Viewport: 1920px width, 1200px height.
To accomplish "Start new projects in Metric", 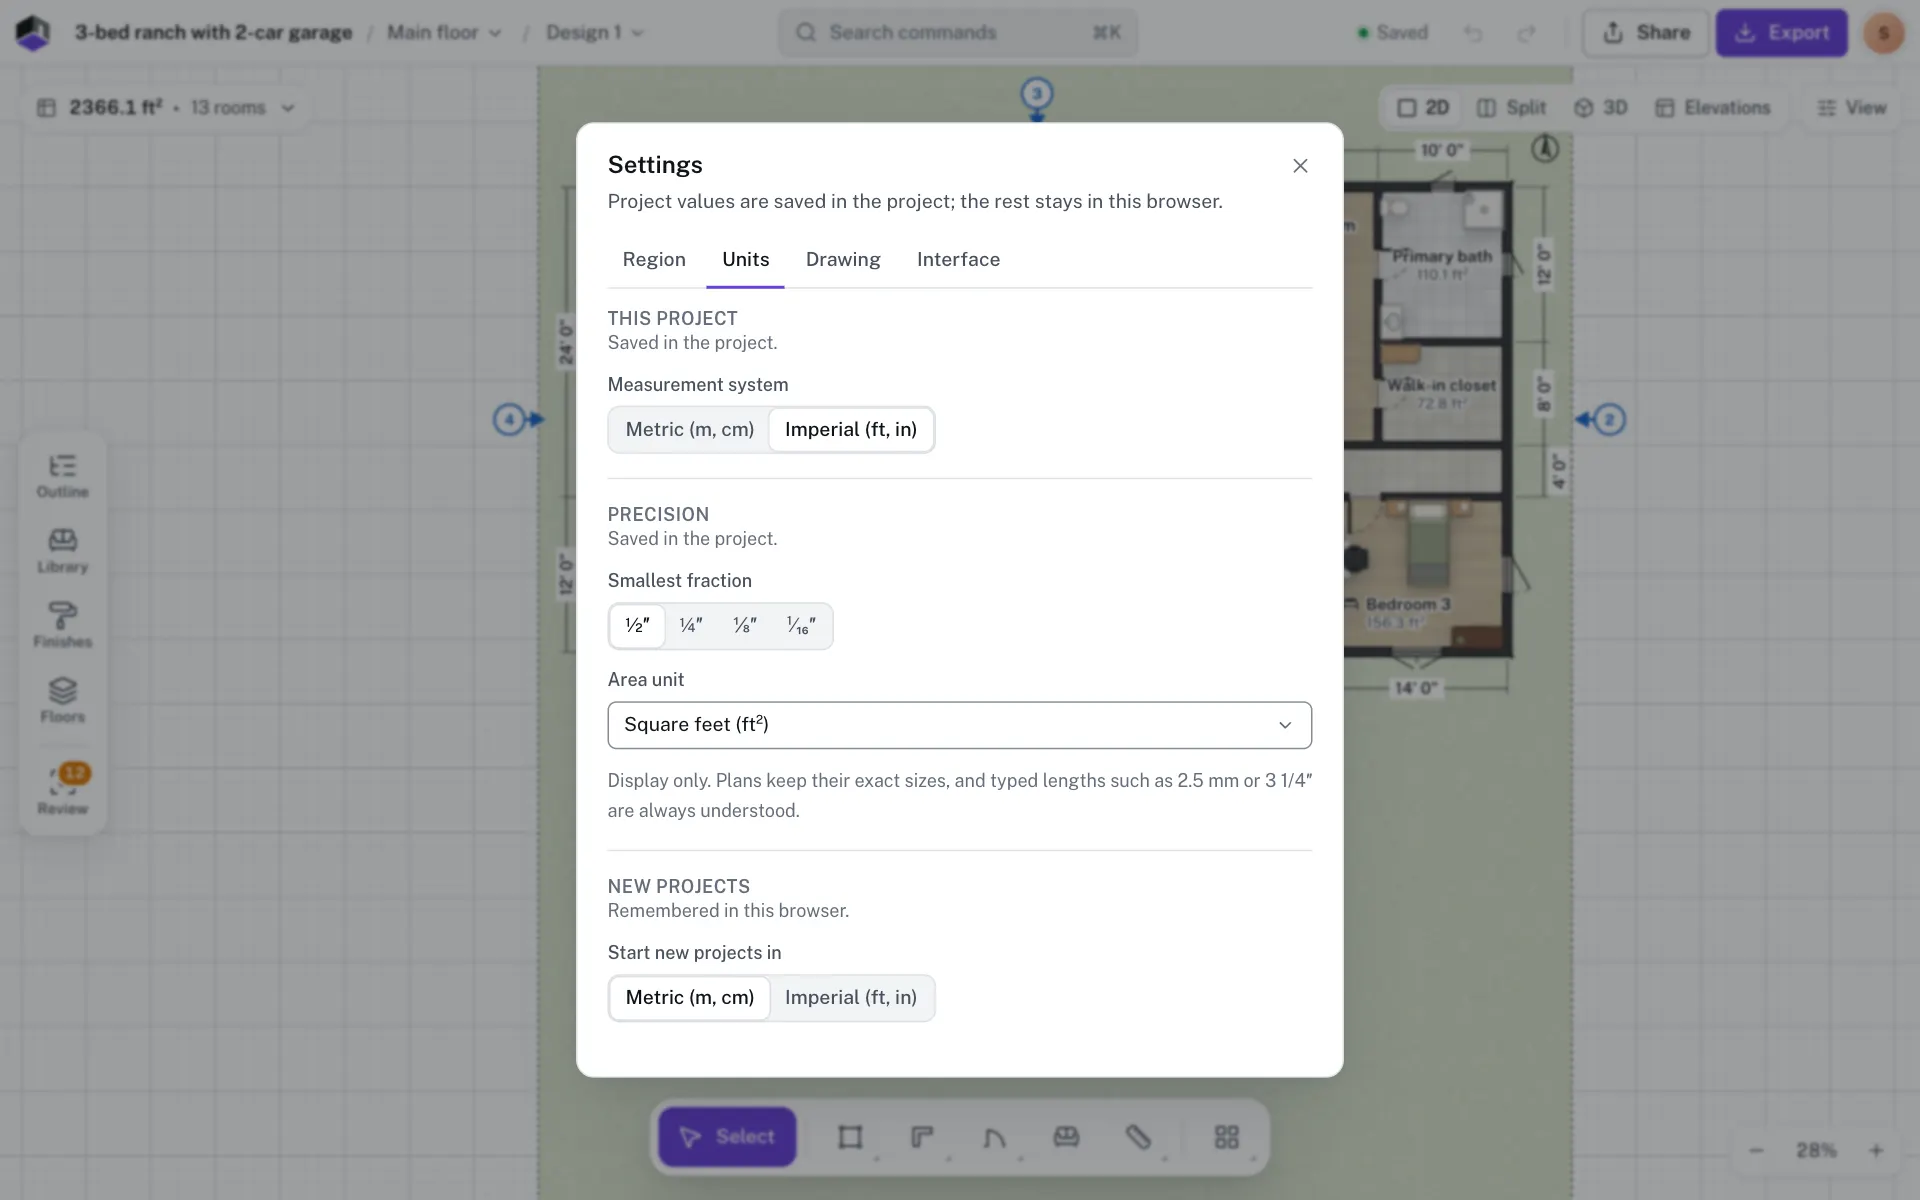I will click(690, 998).
